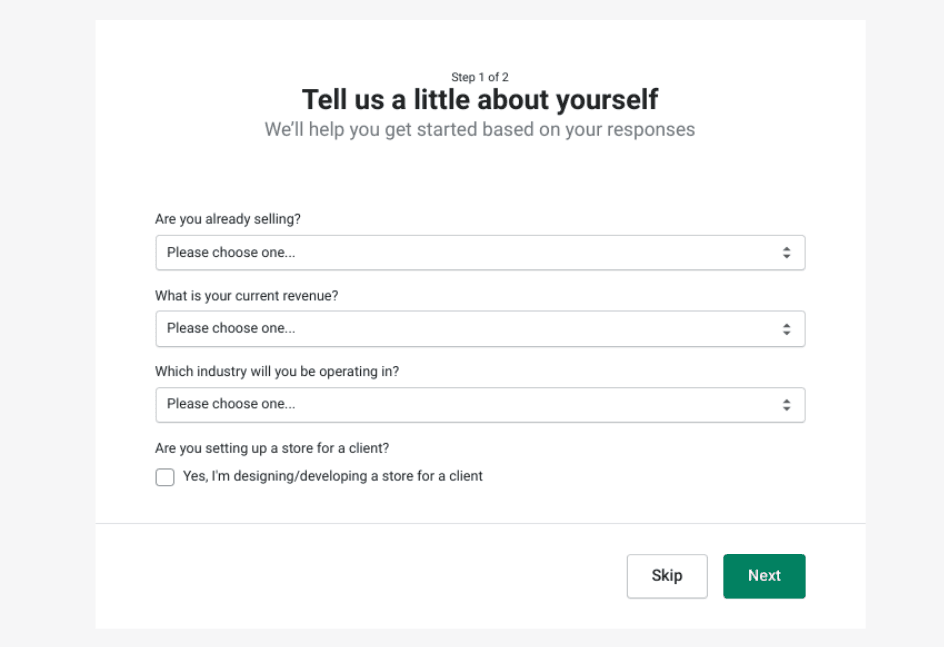The height and width of the screenshot is (647, 944).
Task: Click the "Which industry will you be operating in?" label
Action: click(277, 372)
